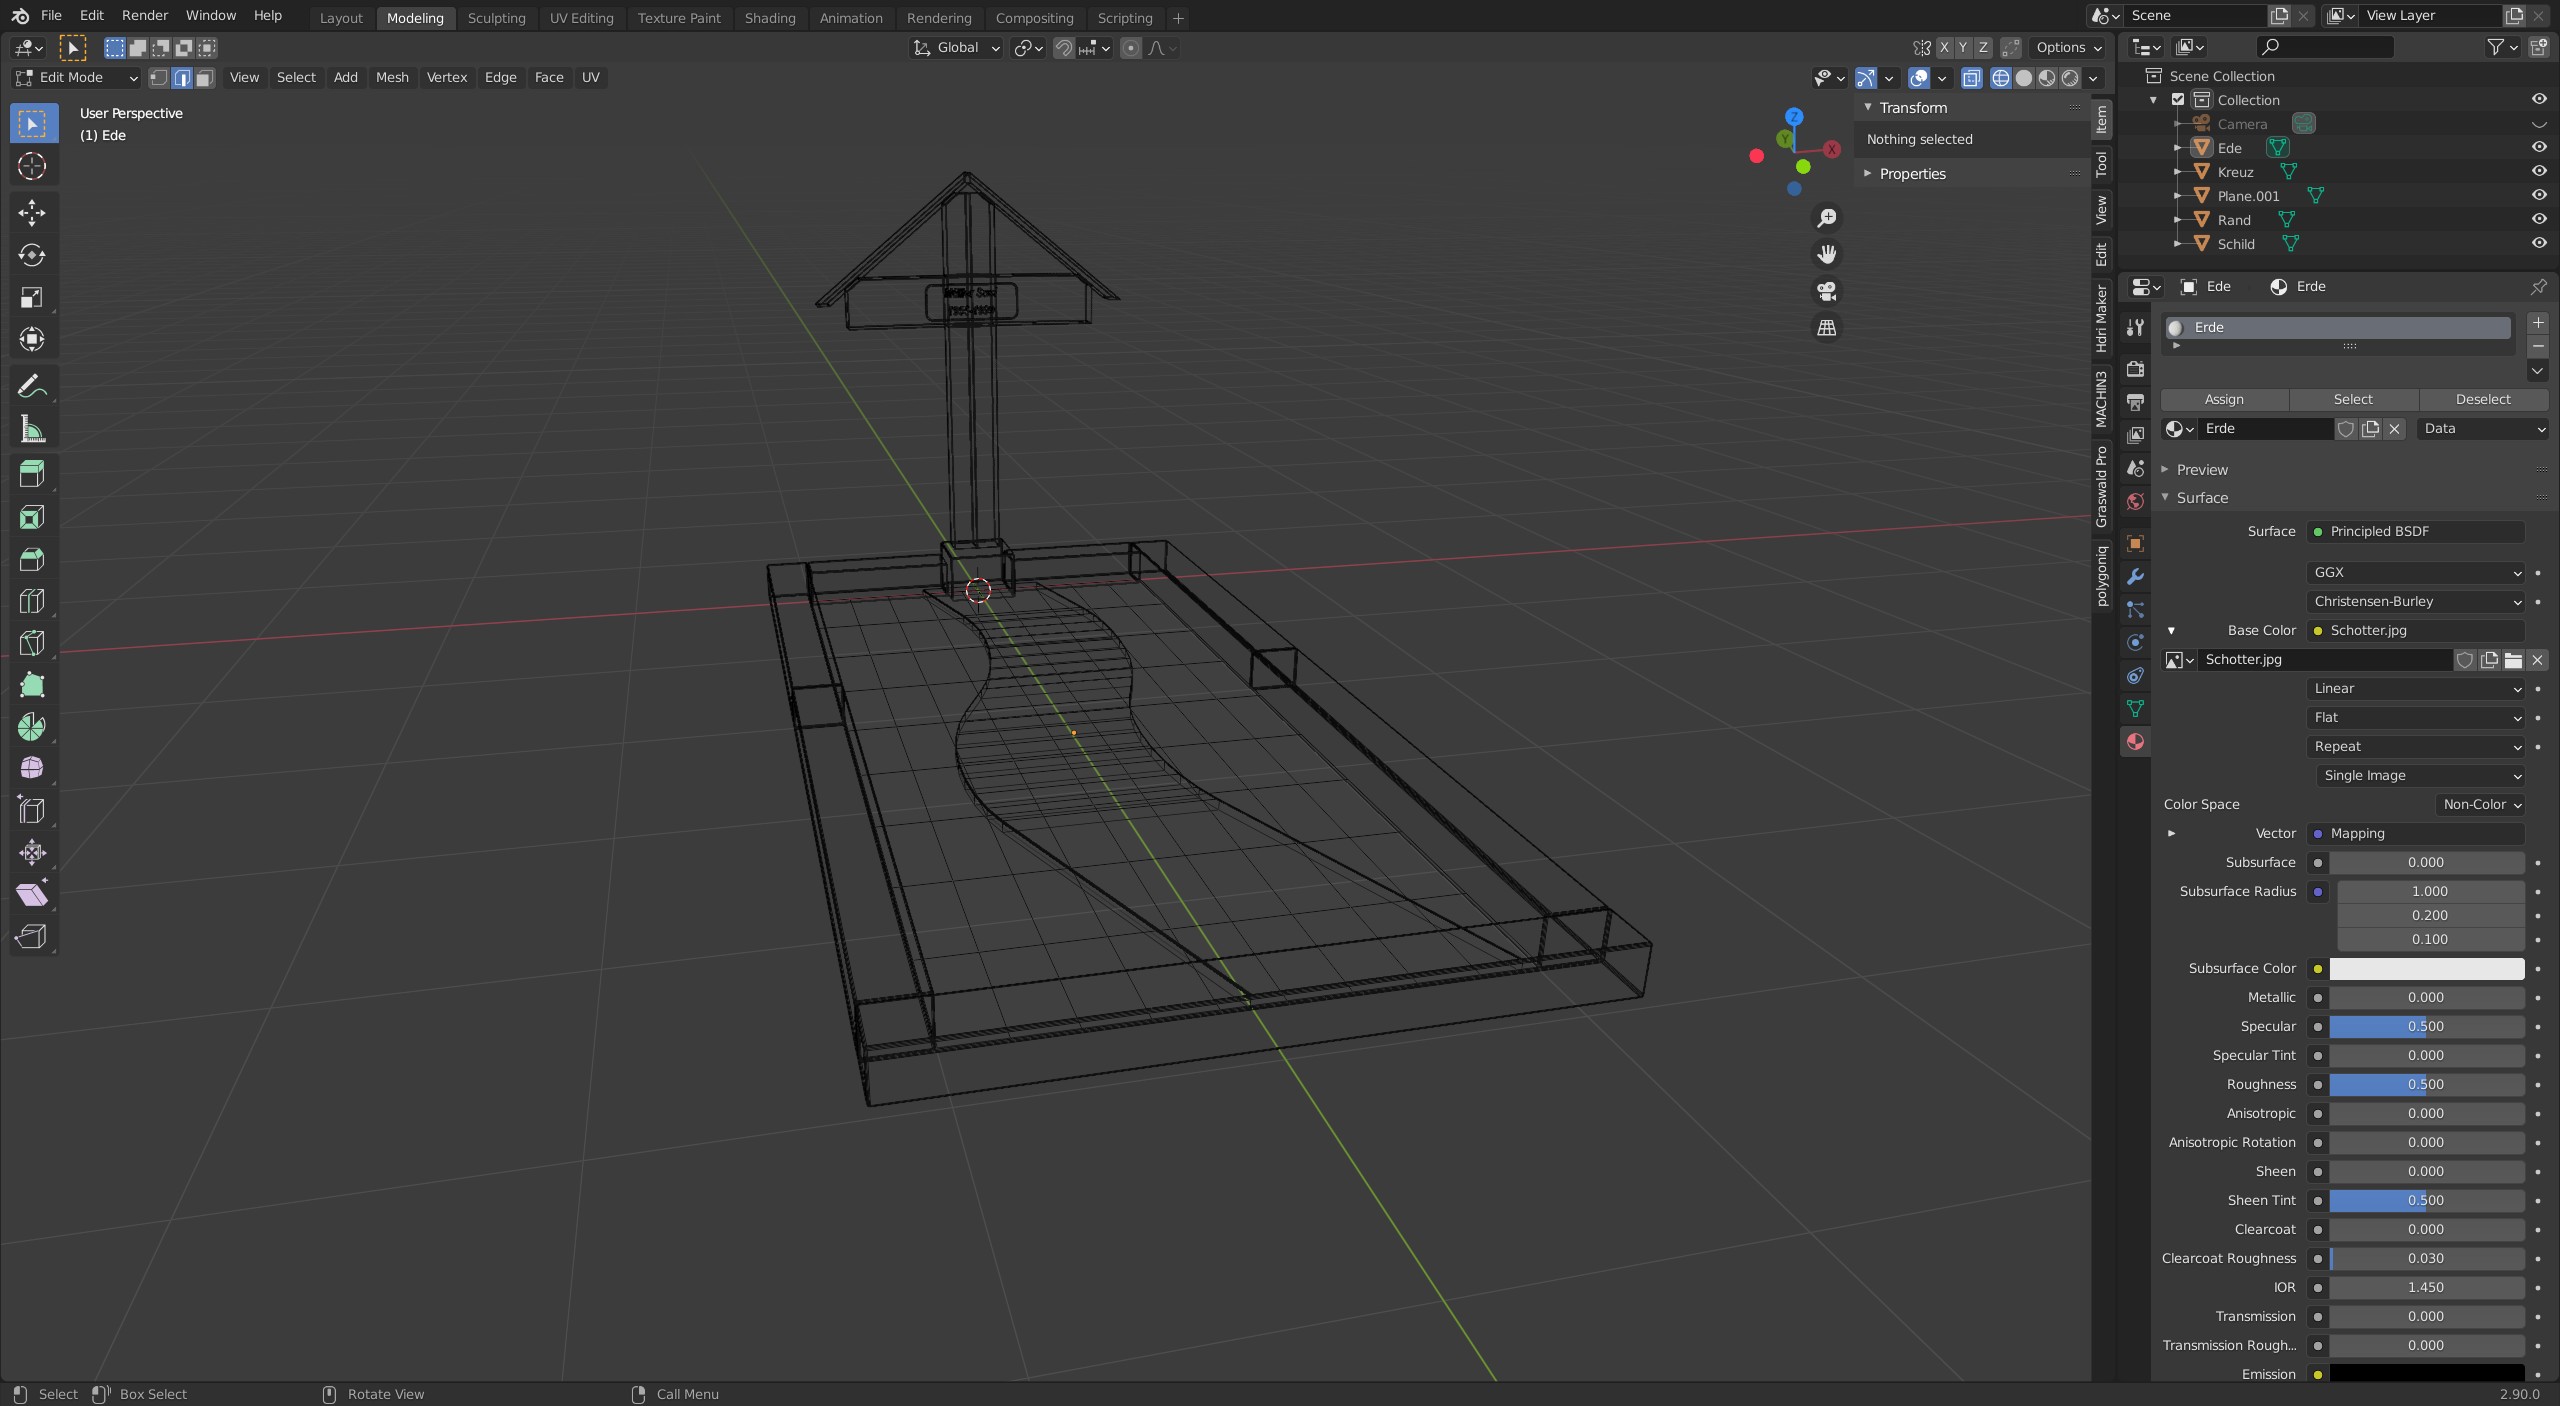Click the Deselect material button
2560x1406 pixels.
pos(2482,399)
